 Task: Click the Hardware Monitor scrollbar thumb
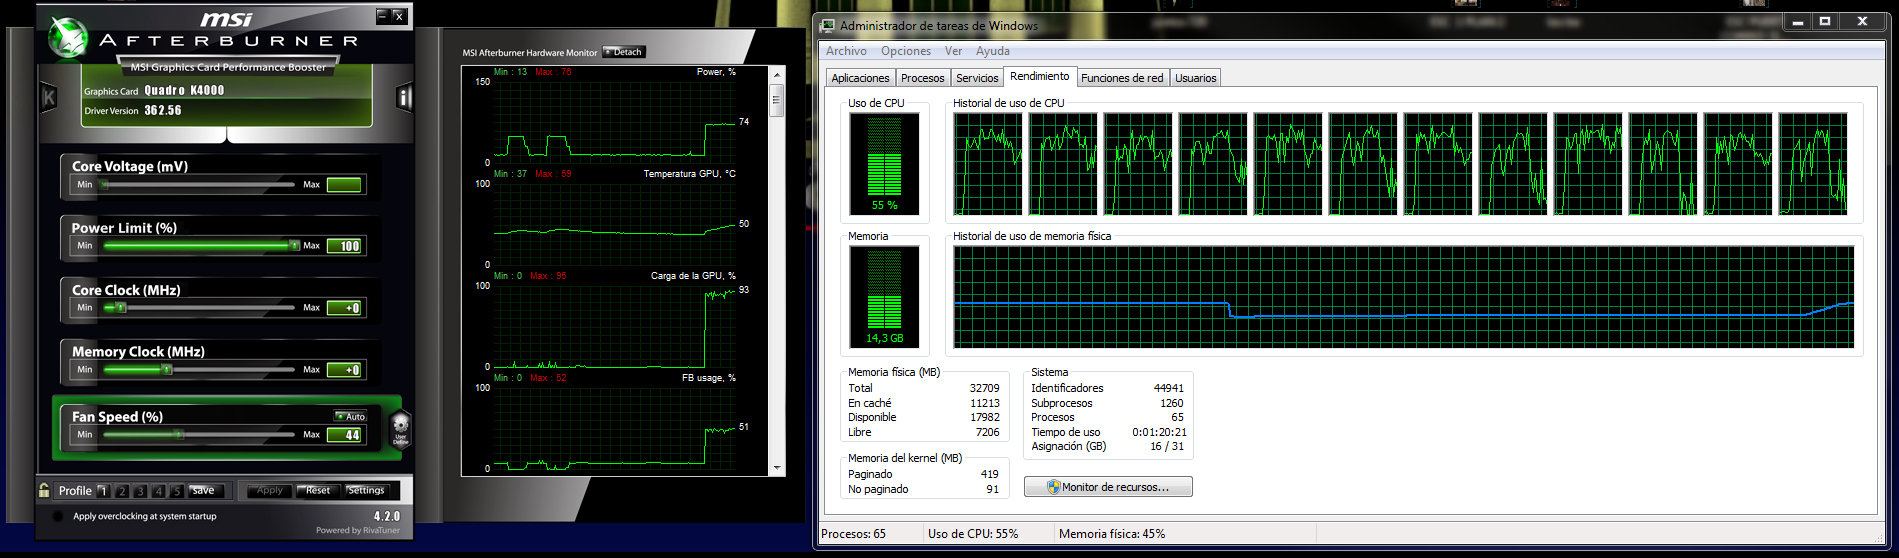tap(776, 100)
